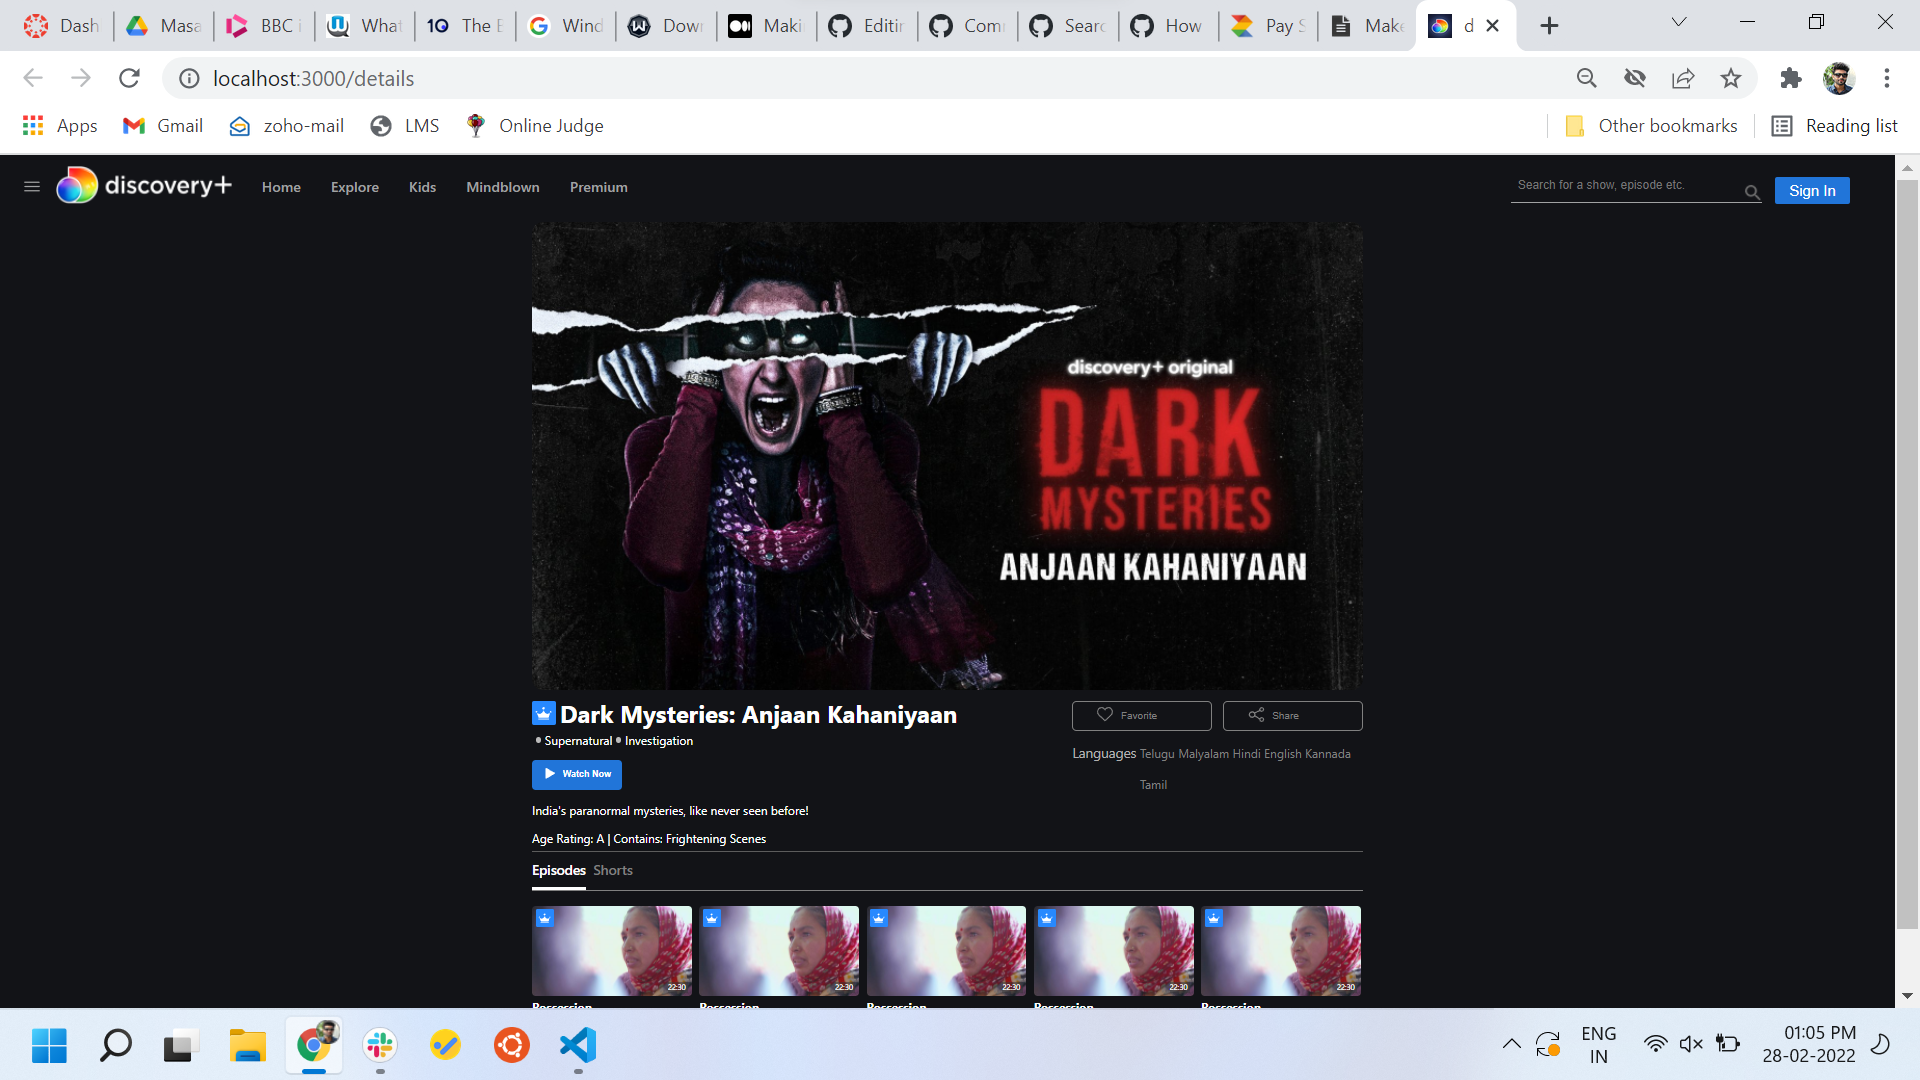1920x1080 pixels.
Task: Click the Share button
Action: coord(1292,716)
